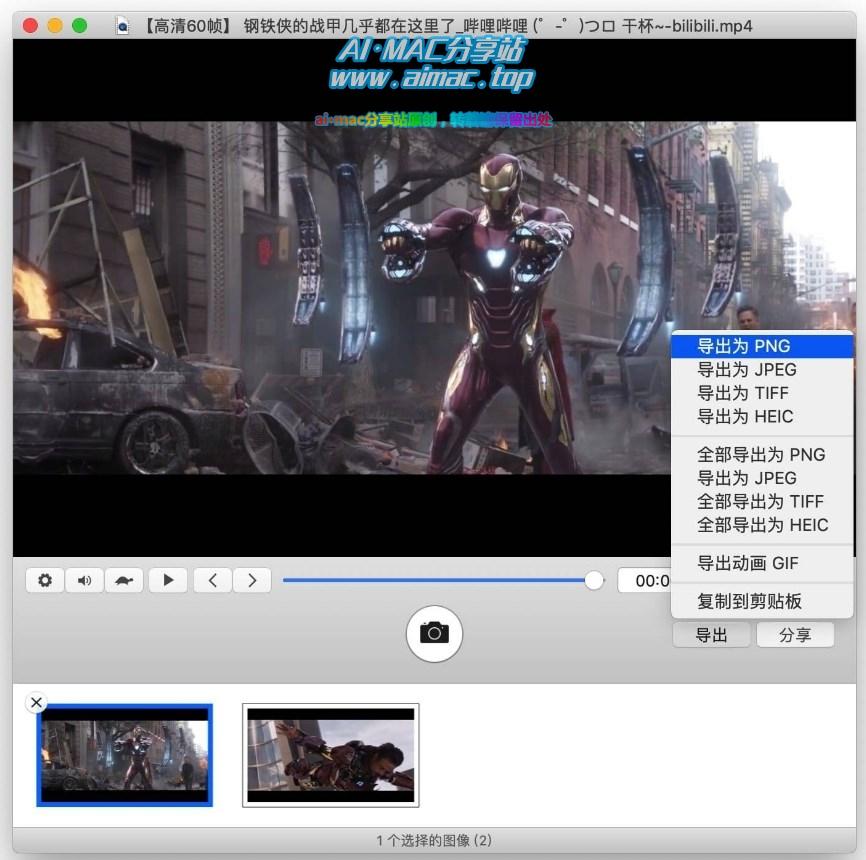
Task: Click the 导出 button
Action: click(x=711, y=635)
